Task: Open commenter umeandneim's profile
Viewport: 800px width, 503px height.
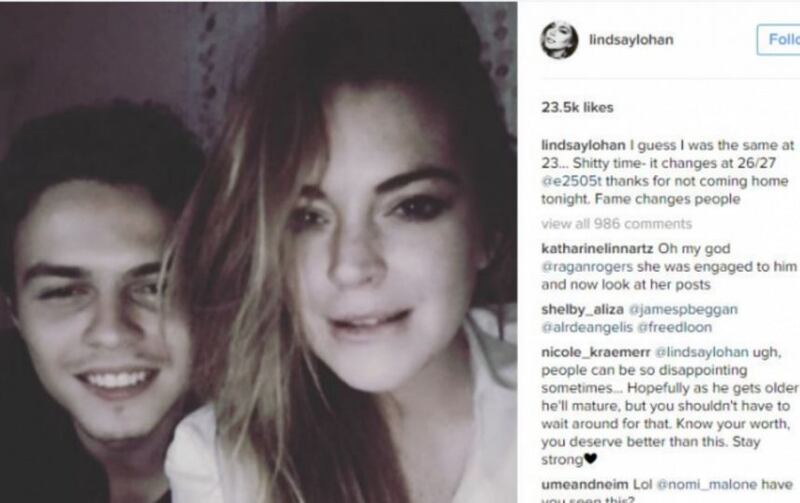Action: pos(585,484)
